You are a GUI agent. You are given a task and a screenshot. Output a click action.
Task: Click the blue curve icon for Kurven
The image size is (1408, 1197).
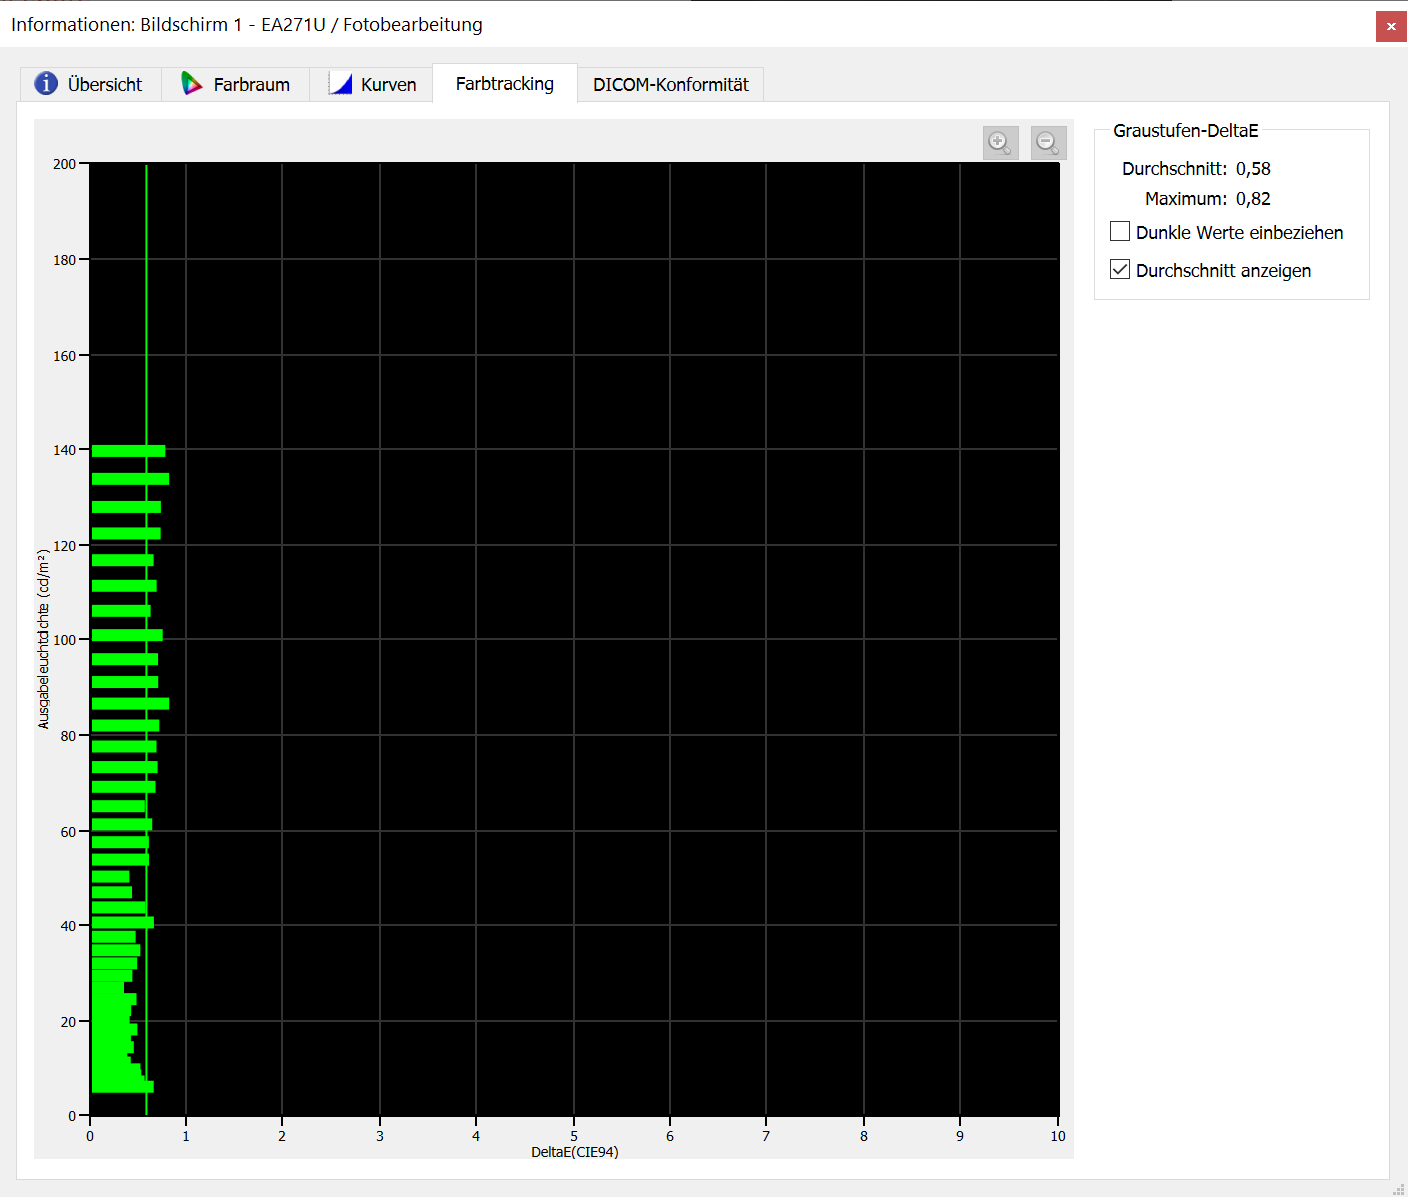tap(341, 84)
